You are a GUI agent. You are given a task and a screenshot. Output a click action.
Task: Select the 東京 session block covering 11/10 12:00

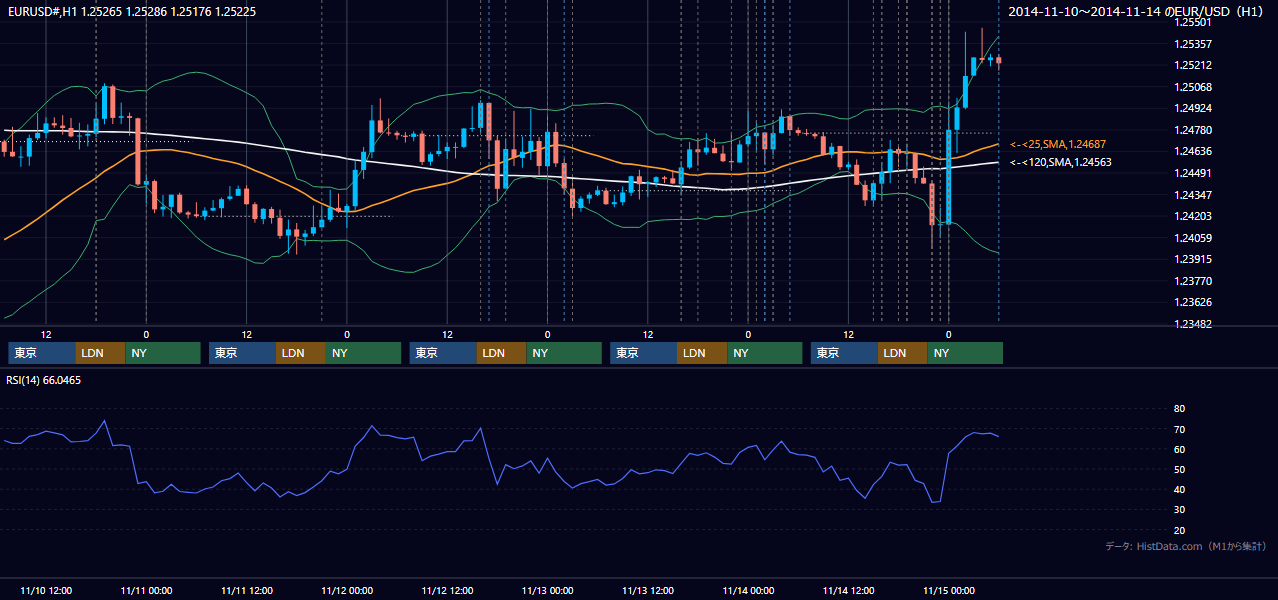41,353
